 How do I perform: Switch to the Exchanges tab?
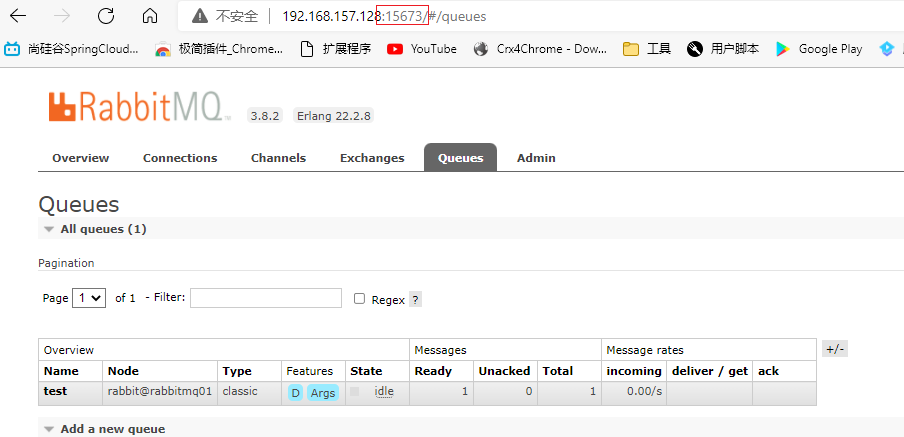pos(372,158)
